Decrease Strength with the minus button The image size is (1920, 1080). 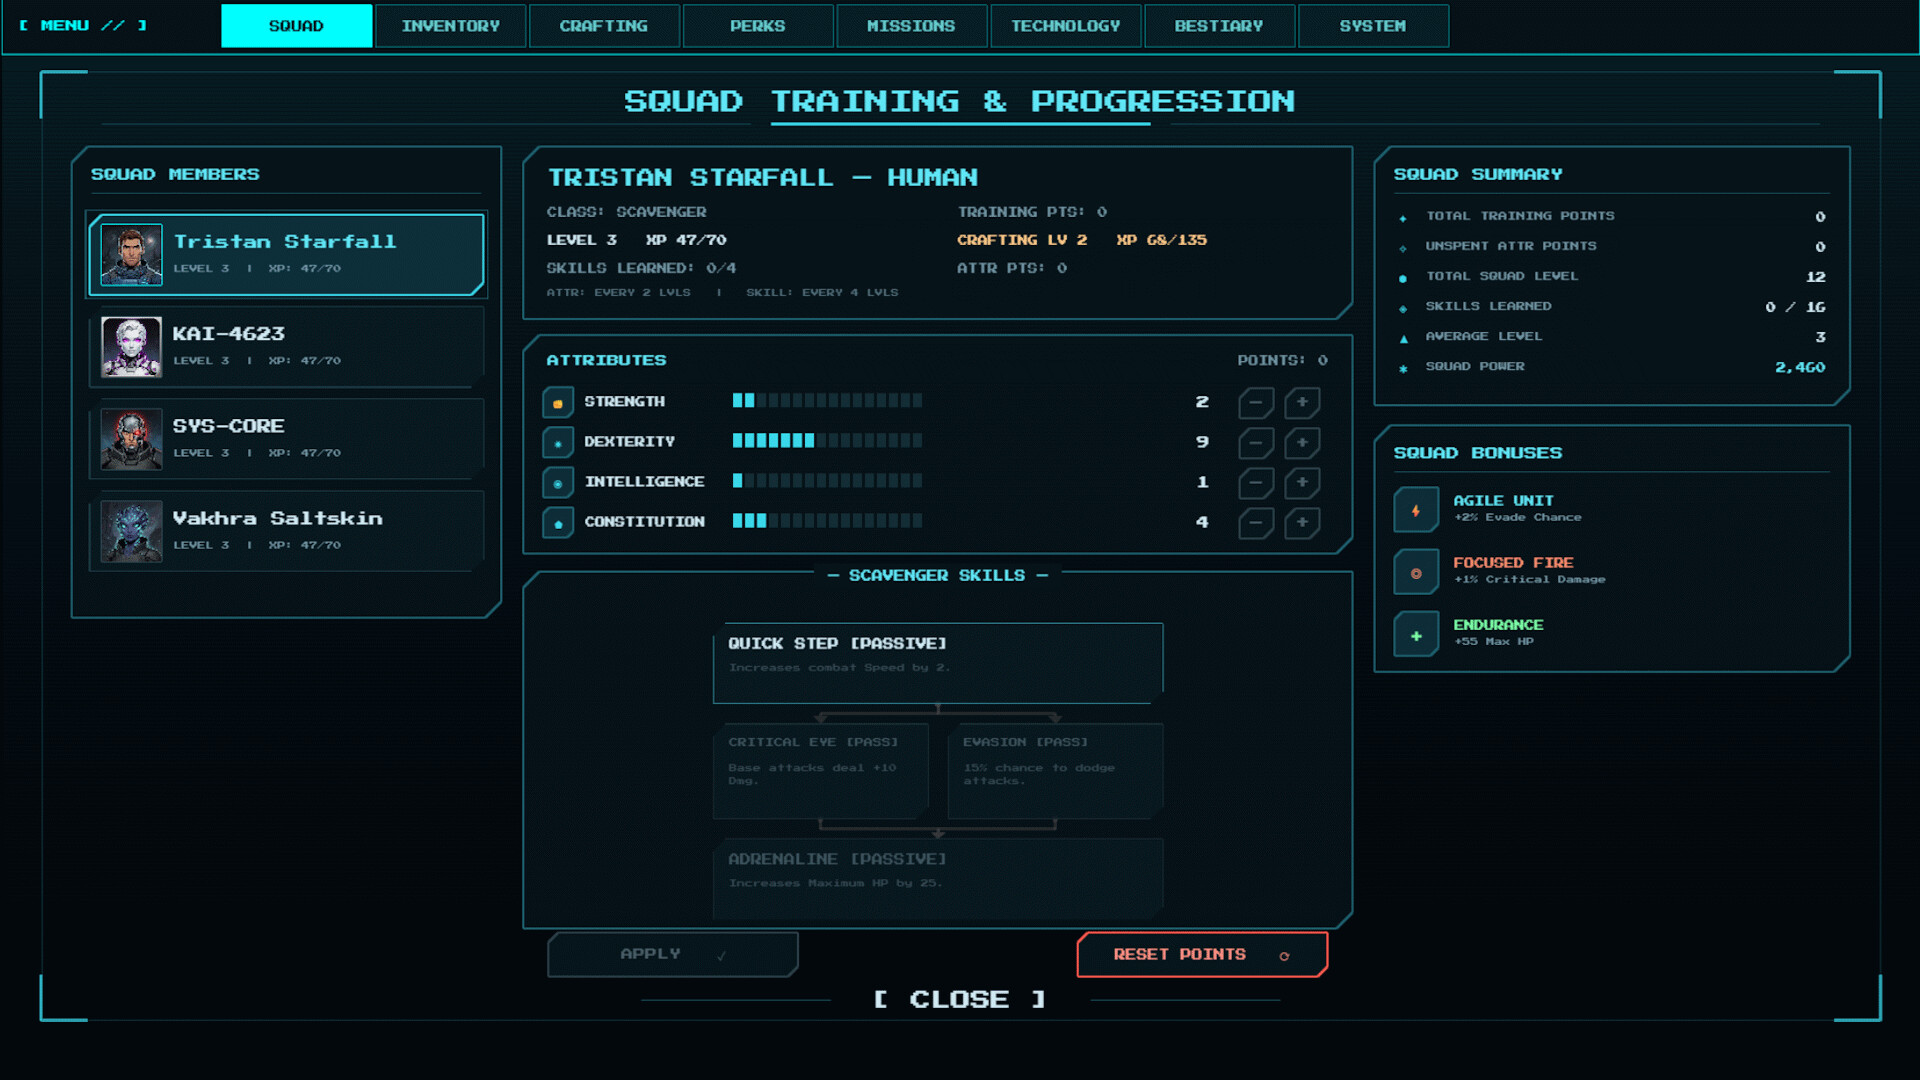pyautogui.click(x=1256, y=403)
